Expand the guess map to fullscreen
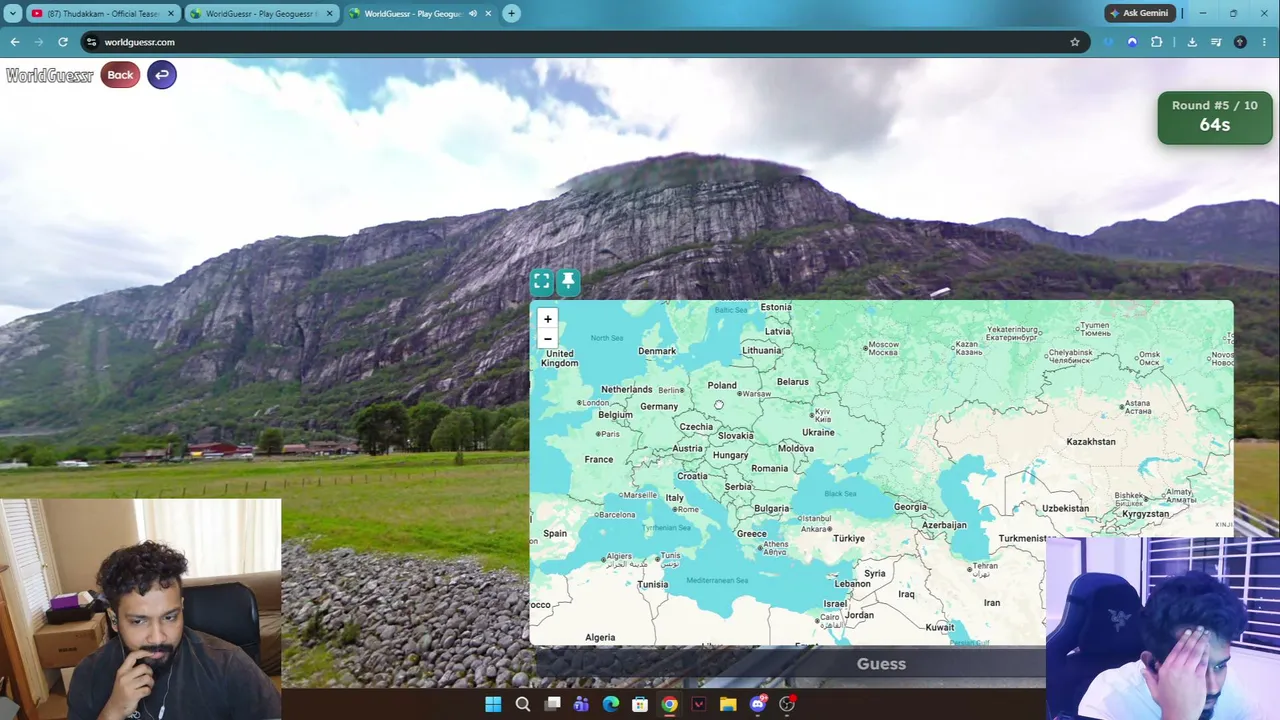Viewport: 1280px width, 720px height. click(x=541, y=282)
